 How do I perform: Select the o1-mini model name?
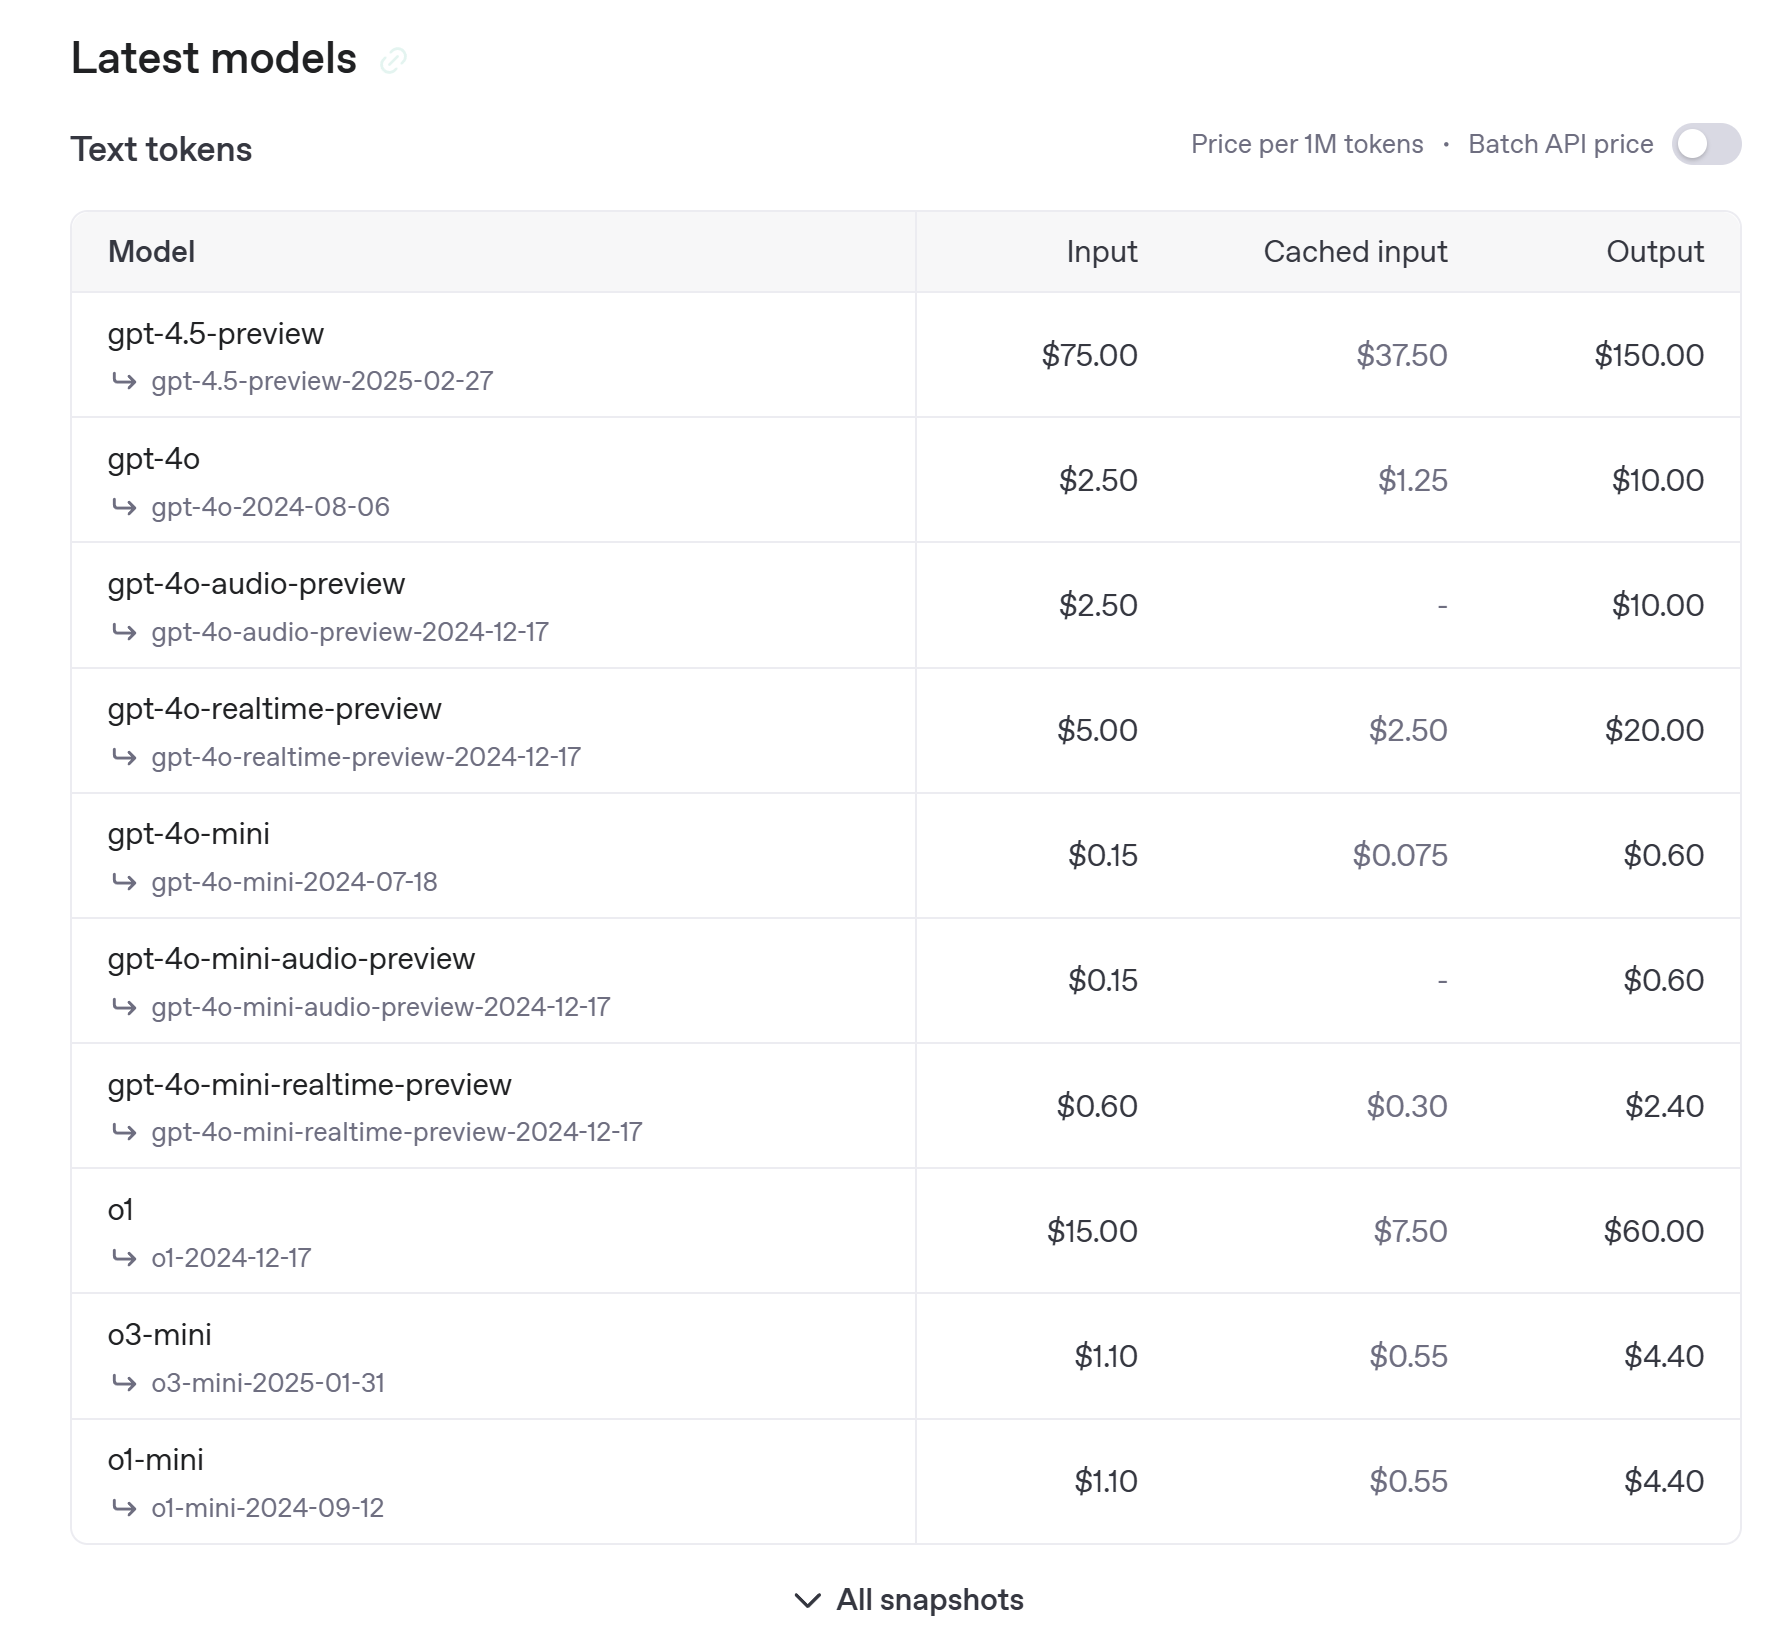coord(155,1459)
